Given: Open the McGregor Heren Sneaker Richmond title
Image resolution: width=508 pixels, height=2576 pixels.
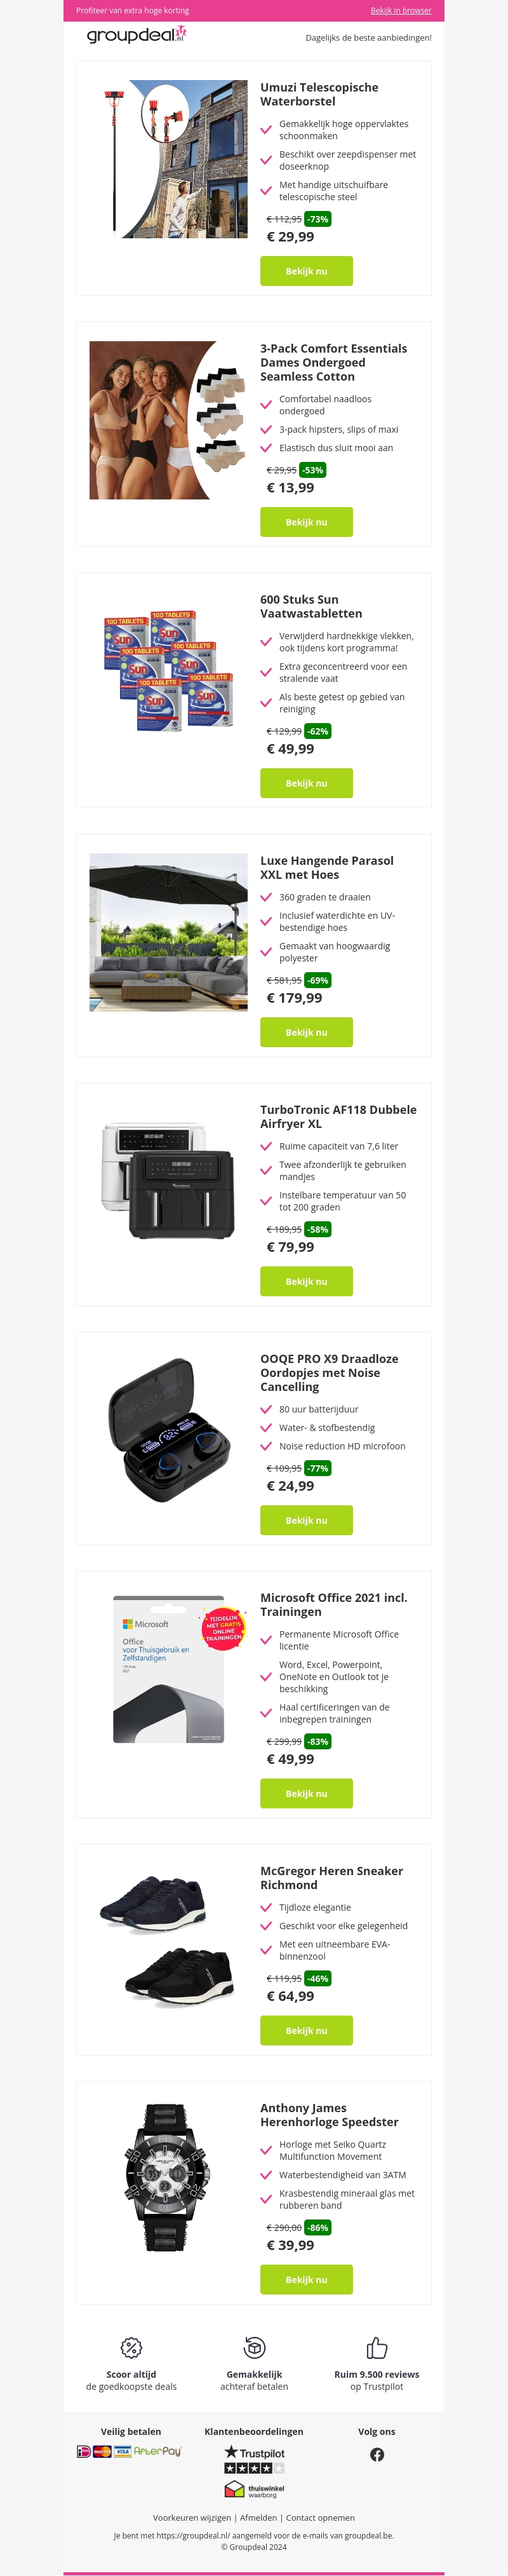Looking at the screenshot, I should [x=331, y=1878].
